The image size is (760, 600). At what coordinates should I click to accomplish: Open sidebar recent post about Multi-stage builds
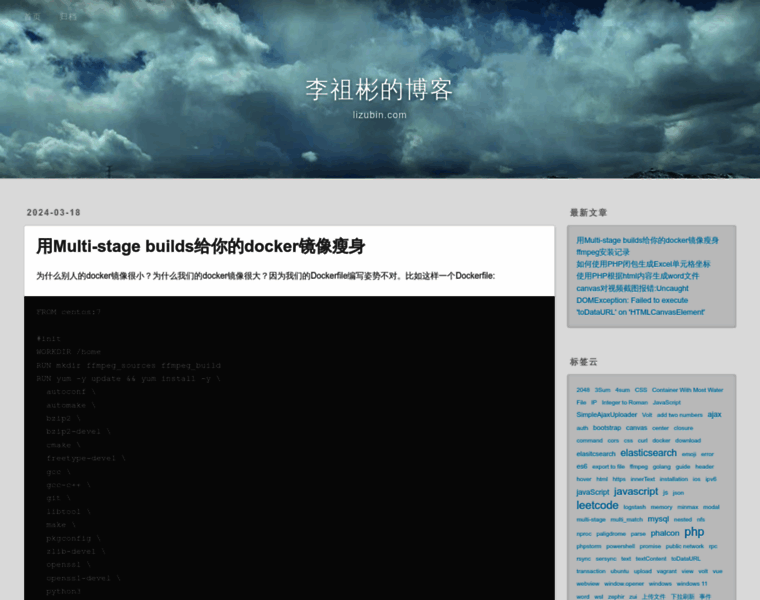(648, 240)
